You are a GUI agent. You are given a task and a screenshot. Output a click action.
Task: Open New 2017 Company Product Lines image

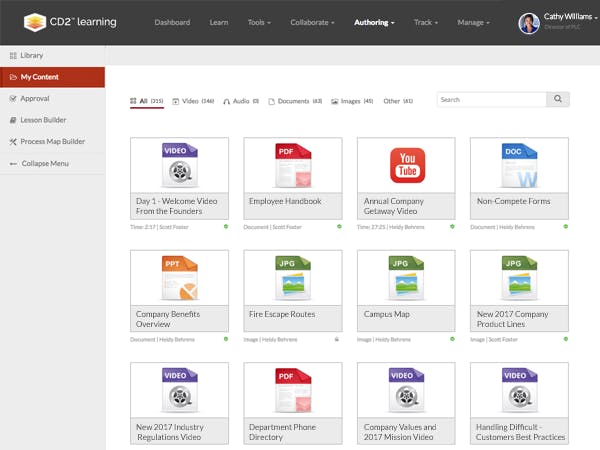(x=519, y=278)
